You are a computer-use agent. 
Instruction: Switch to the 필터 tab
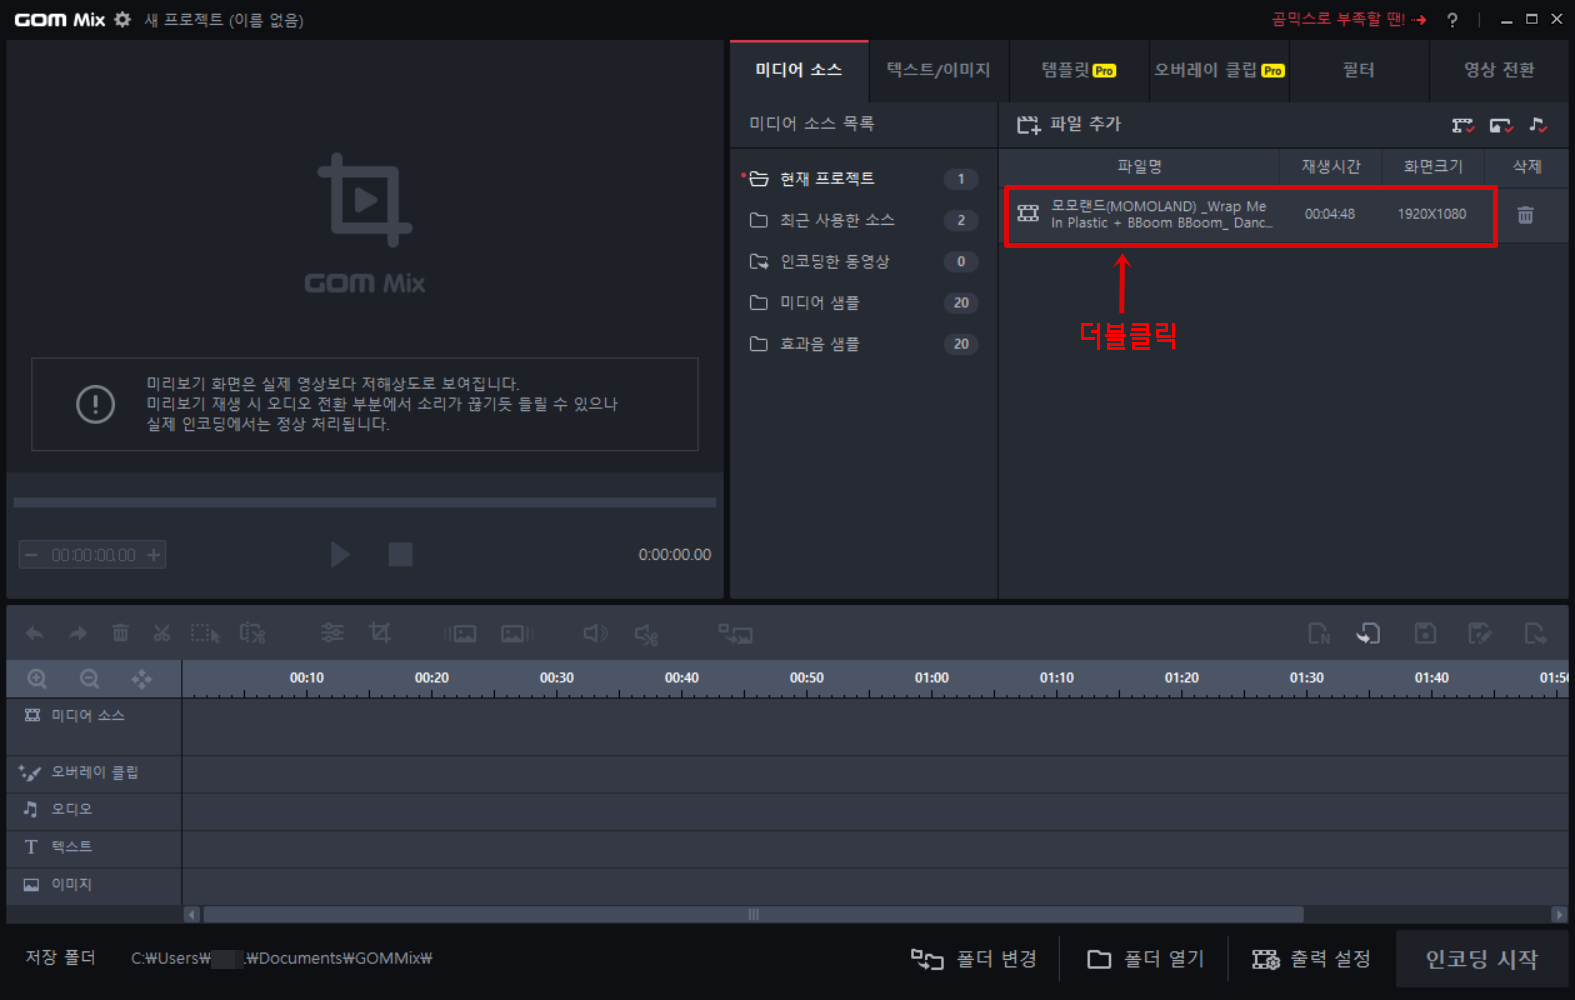(x=1358, y=70)
